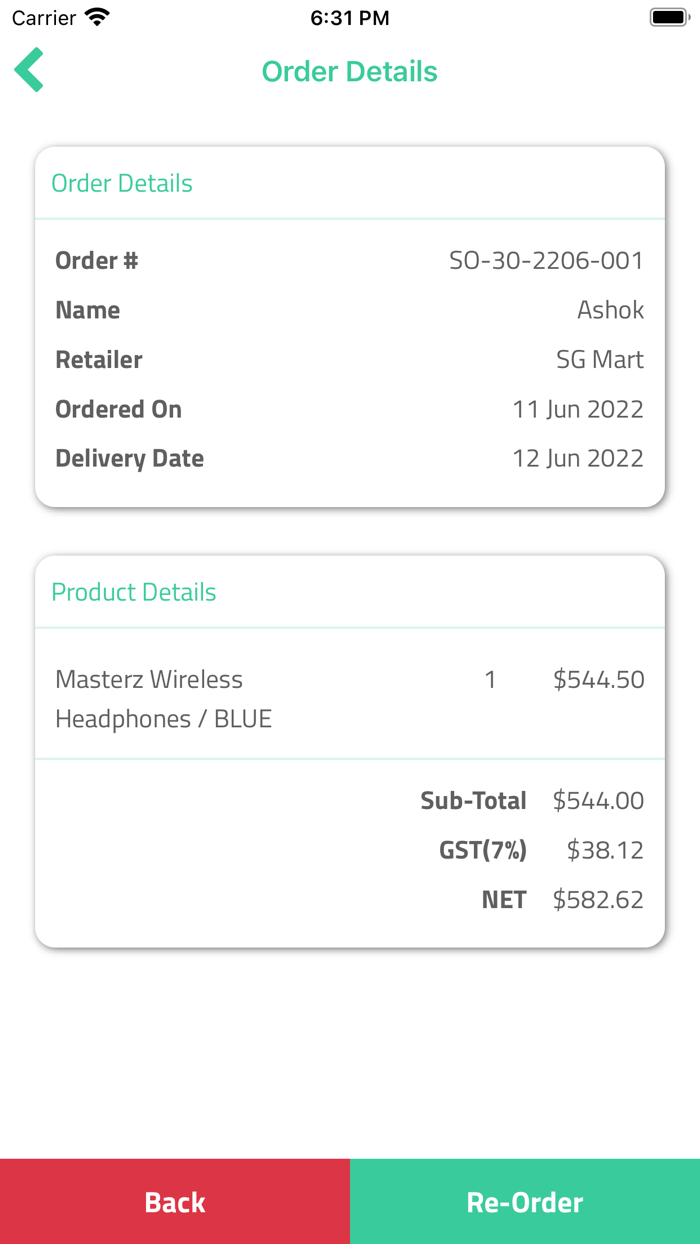Image resolution: width=700 pixels, height=1244 pixels.
Task: Tap the product price $544.50
Action: point(598,680)
